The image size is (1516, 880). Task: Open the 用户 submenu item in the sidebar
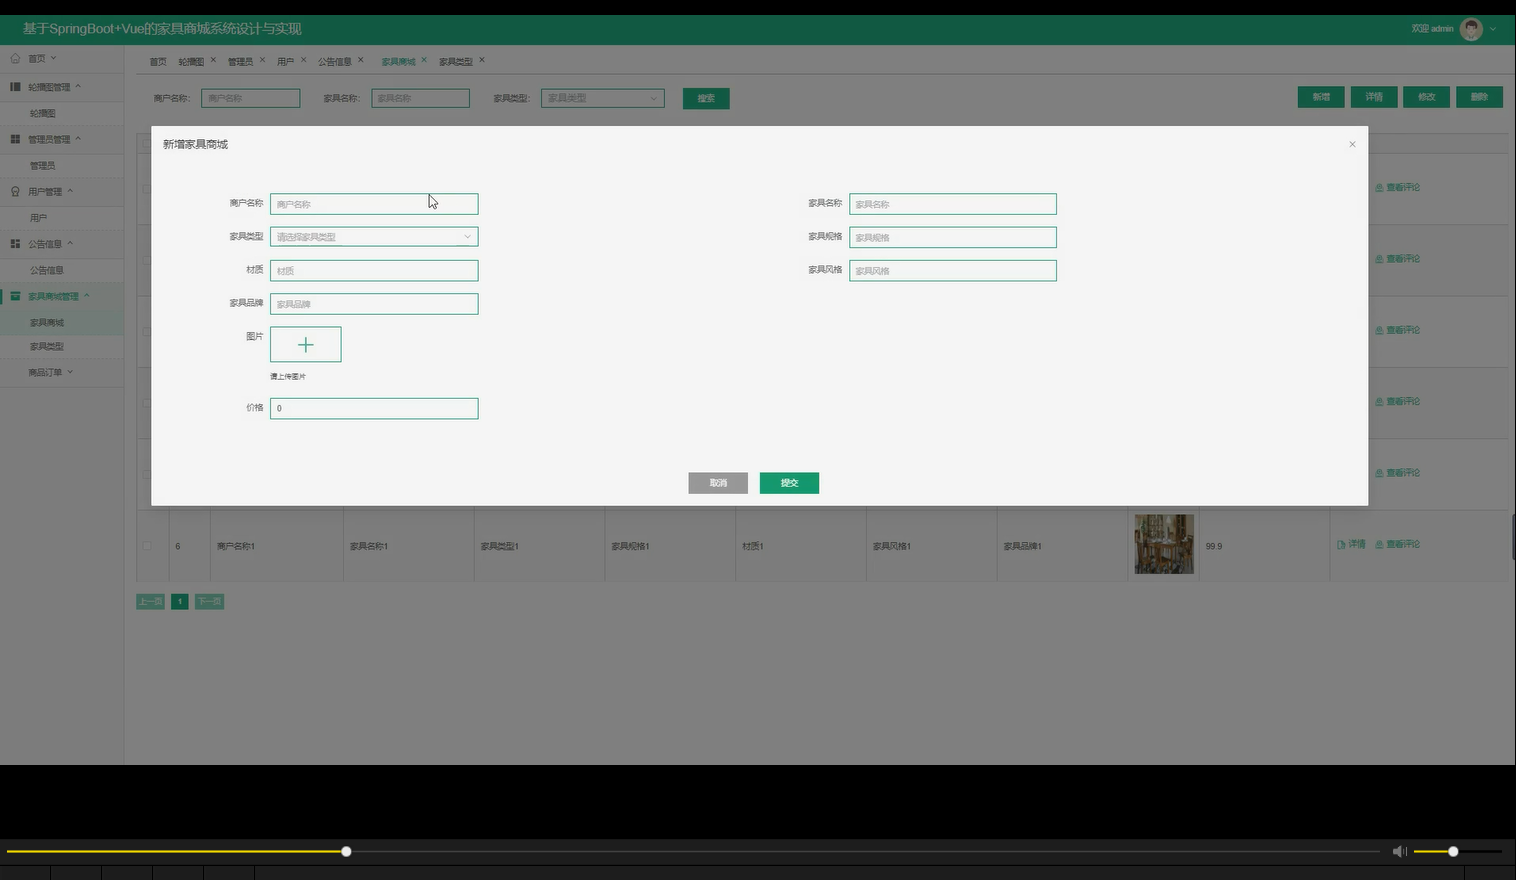(38, 218)
